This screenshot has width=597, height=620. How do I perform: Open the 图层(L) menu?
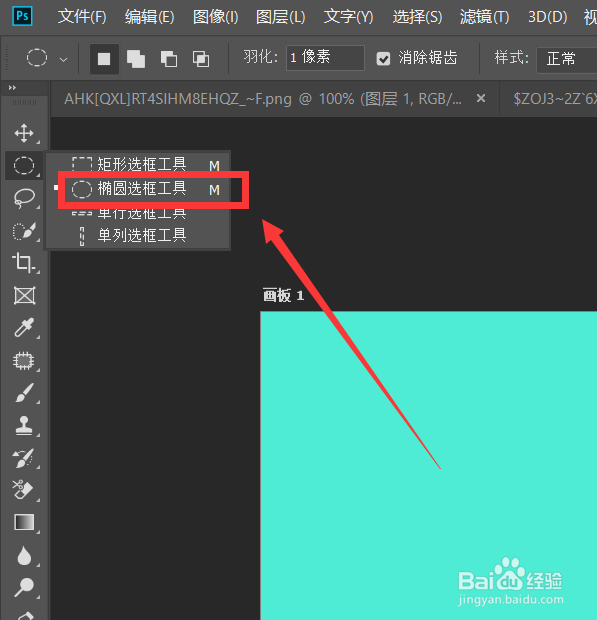[x=280, y=17]
